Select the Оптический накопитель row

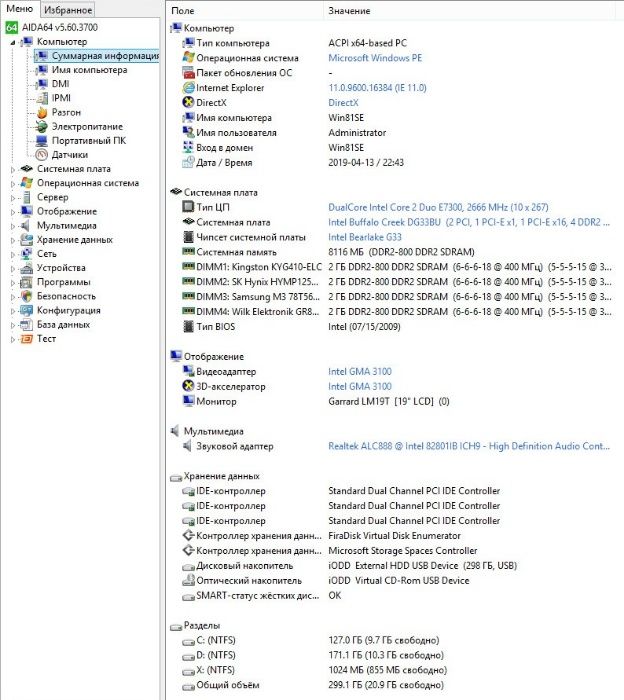(395, 581)
